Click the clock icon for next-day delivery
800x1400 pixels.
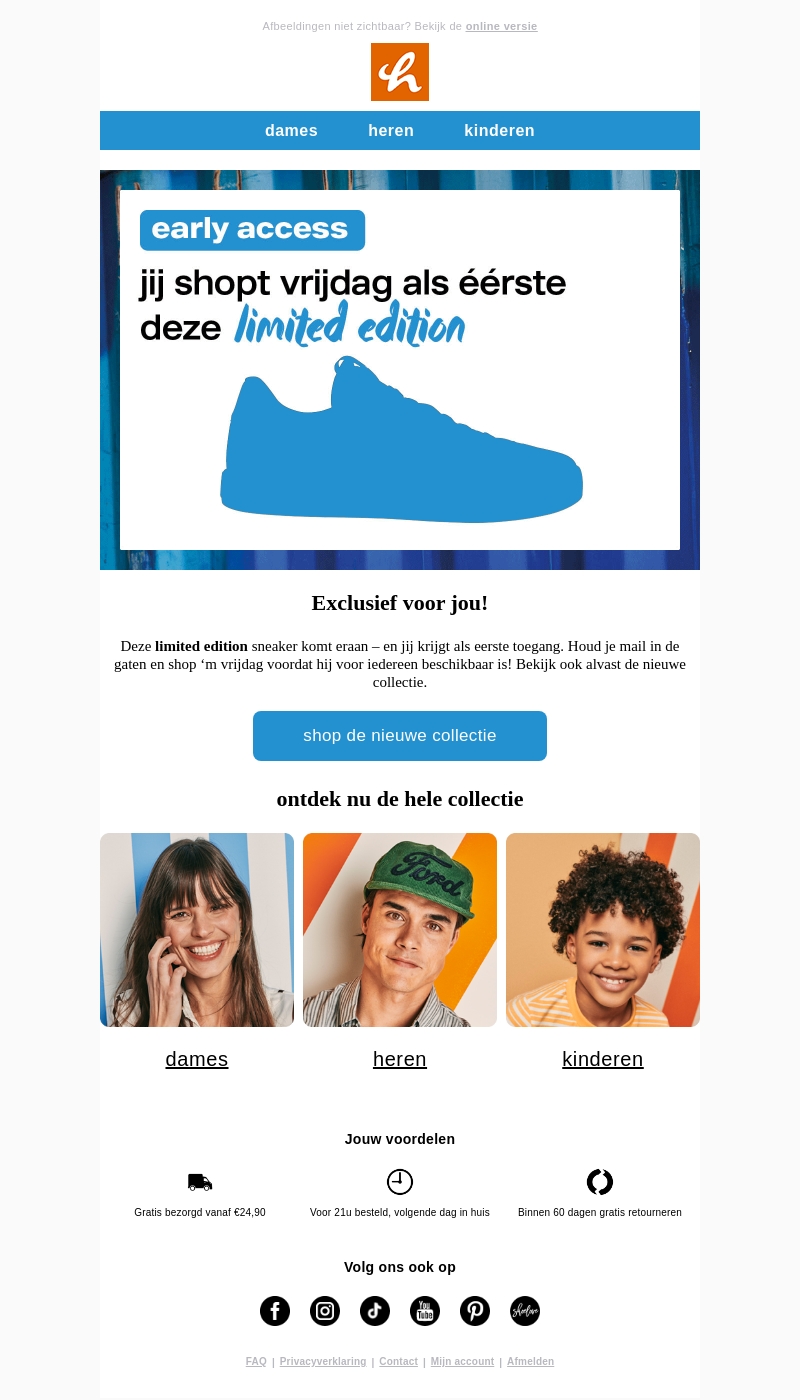[400, 1182]
